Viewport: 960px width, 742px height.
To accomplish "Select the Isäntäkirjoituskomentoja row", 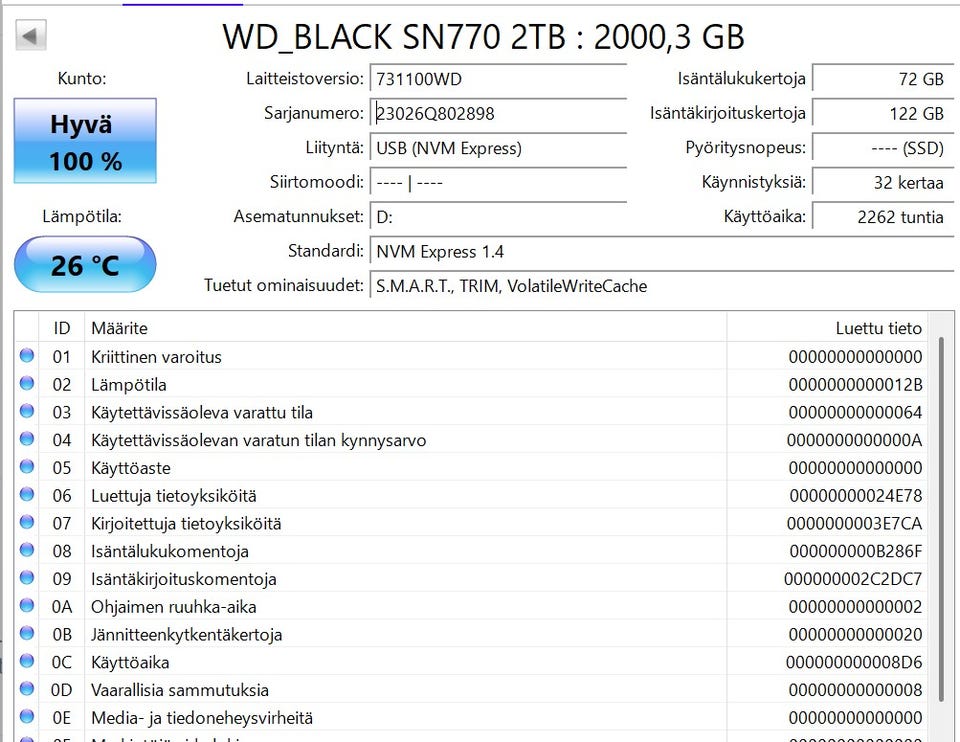I will point(471,579).
